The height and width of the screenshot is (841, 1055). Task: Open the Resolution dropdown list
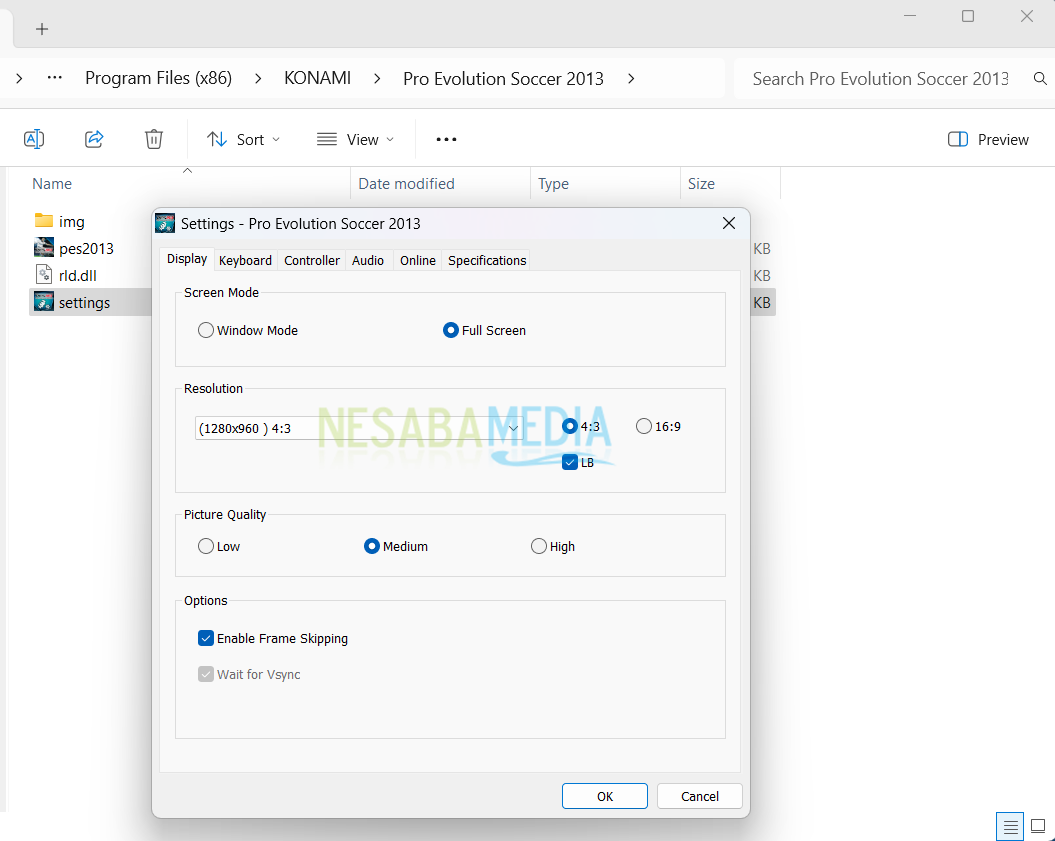click(x=359, y=428)
